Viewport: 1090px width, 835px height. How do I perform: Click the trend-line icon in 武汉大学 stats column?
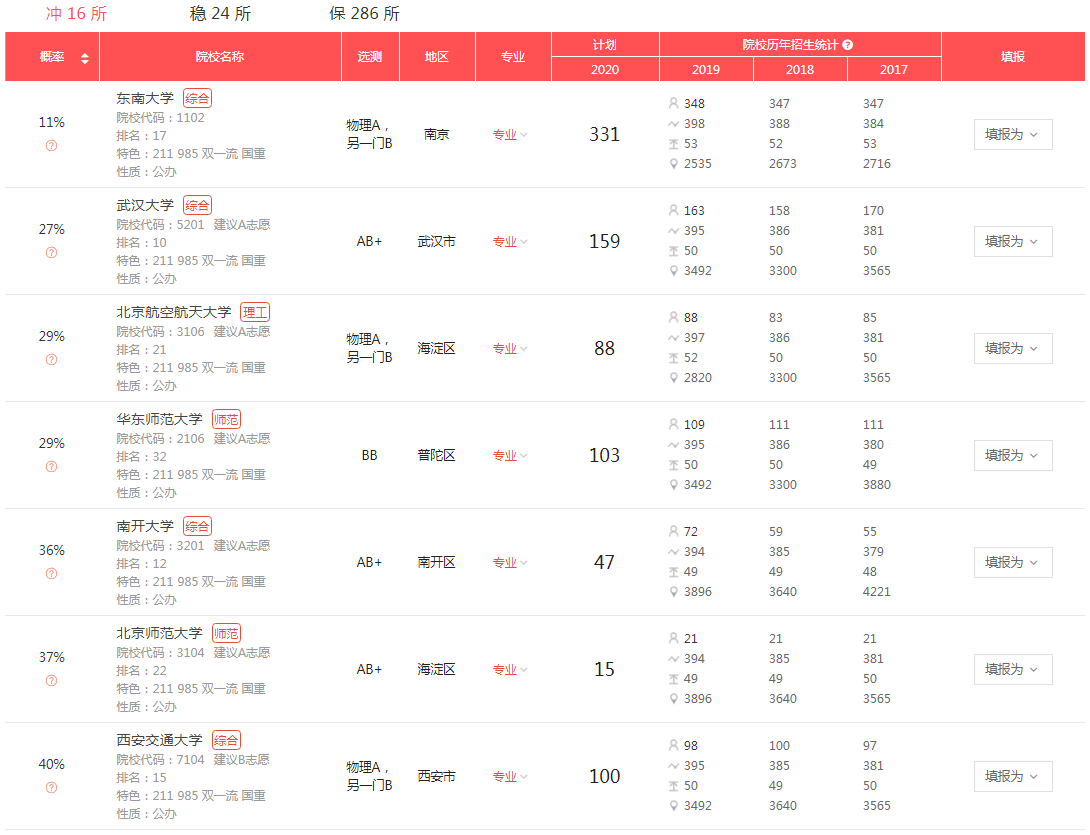click(675, 230)
